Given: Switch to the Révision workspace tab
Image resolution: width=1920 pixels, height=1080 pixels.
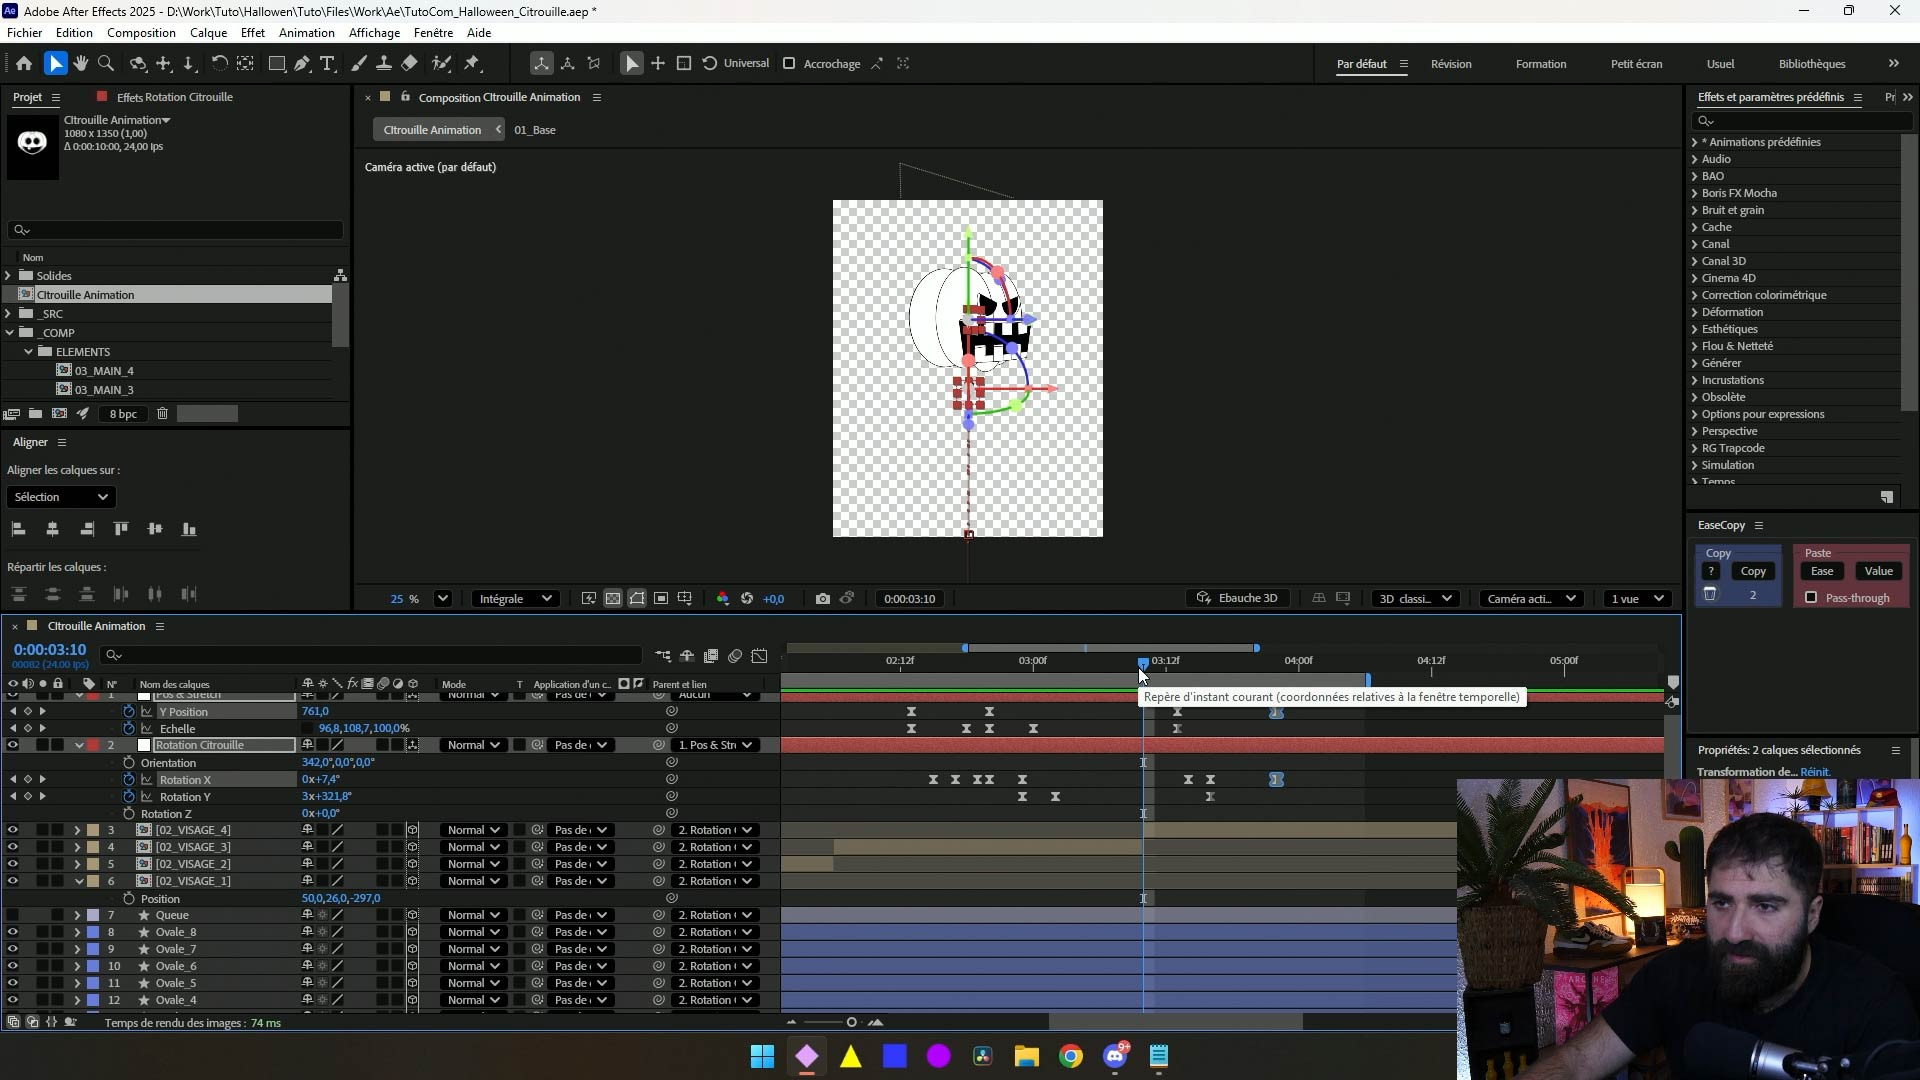Looking at the screenshot, I should (x=1450, y=63).
